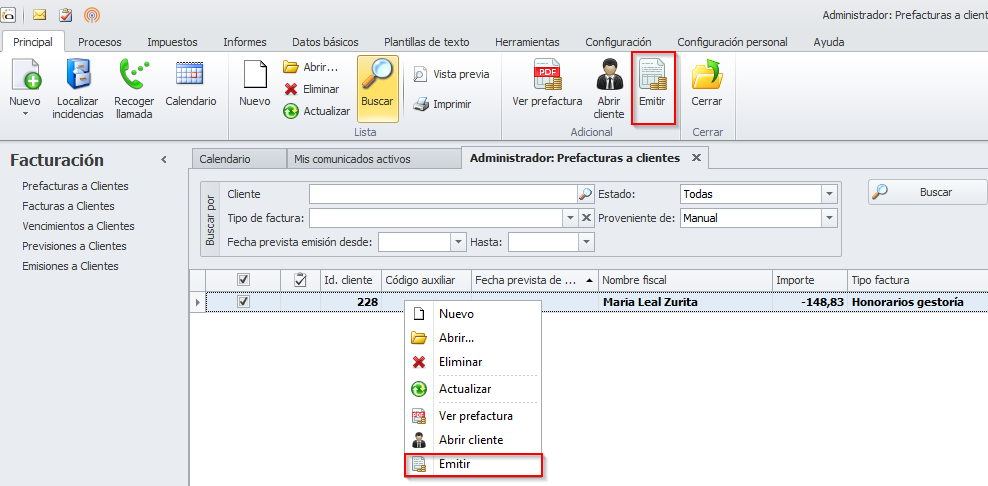Open the Proveniente de dropdown showing Manual
The image size is (988, 486).
[829, 218]
